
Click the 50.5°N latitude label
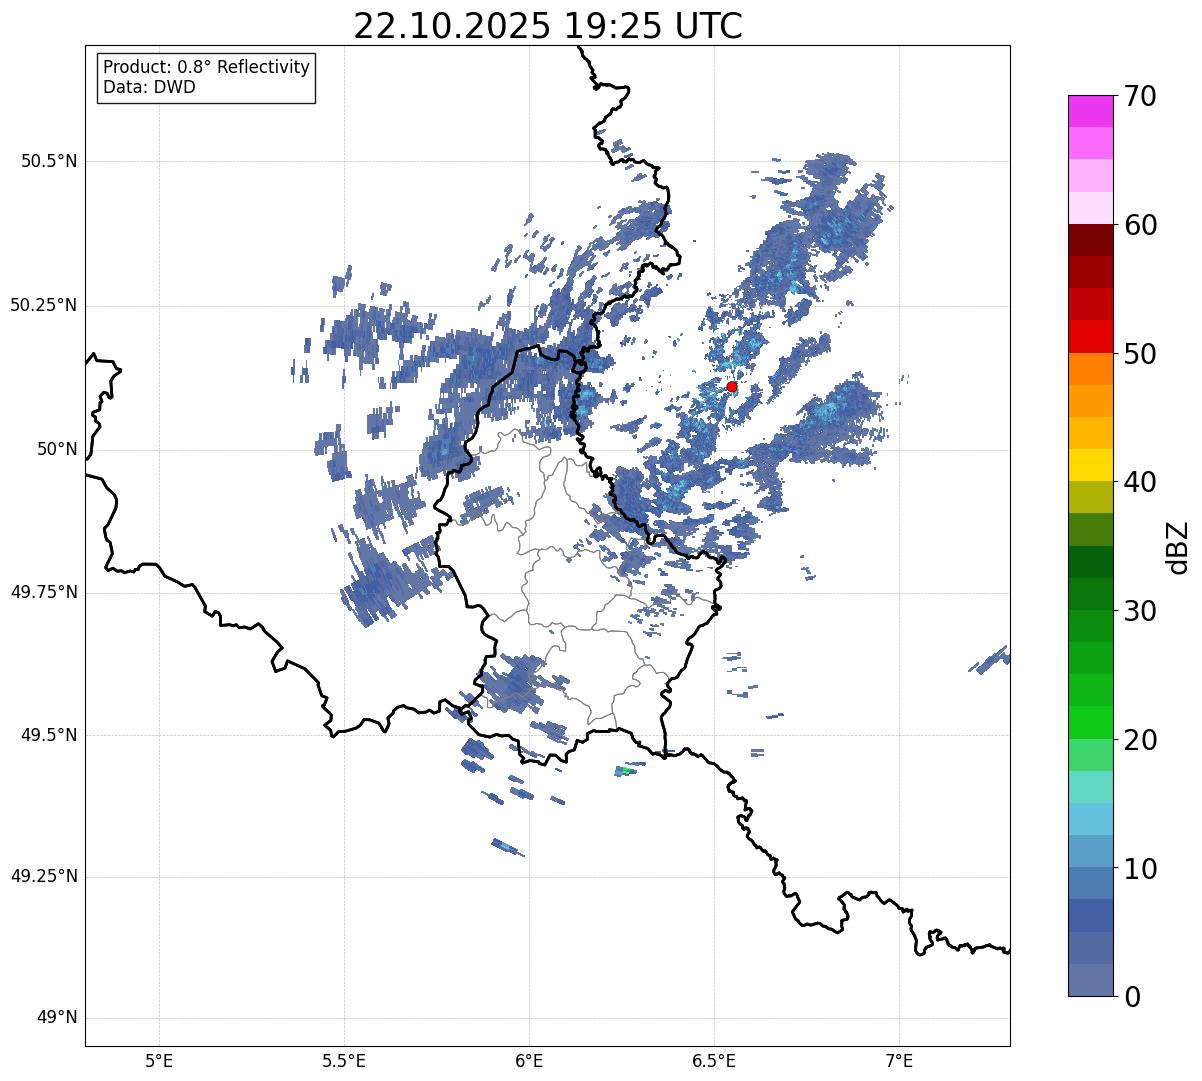[49, 161]
